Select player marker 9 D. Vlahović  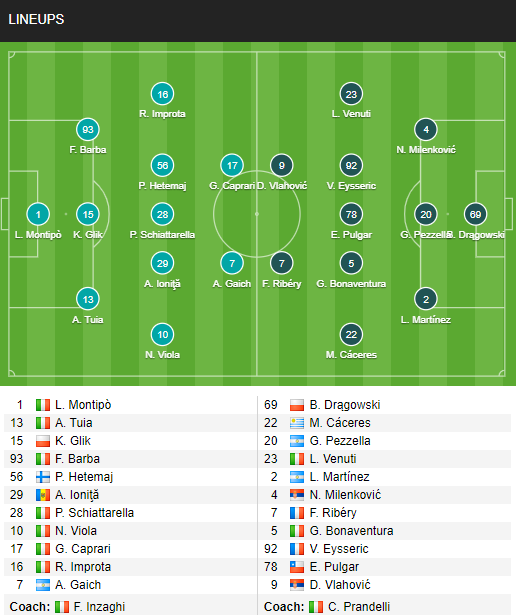282,165
